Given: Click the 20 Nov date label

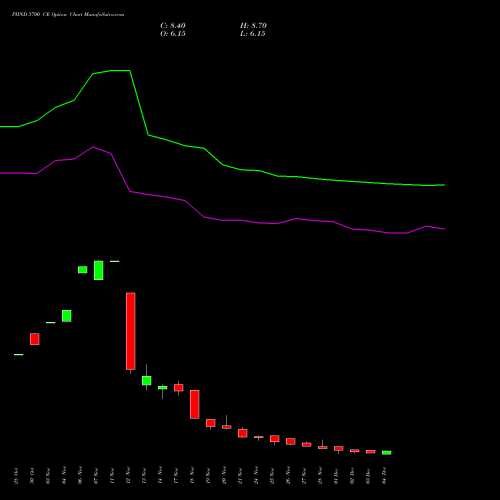Looking at the screenshot, I should point(224,476).
